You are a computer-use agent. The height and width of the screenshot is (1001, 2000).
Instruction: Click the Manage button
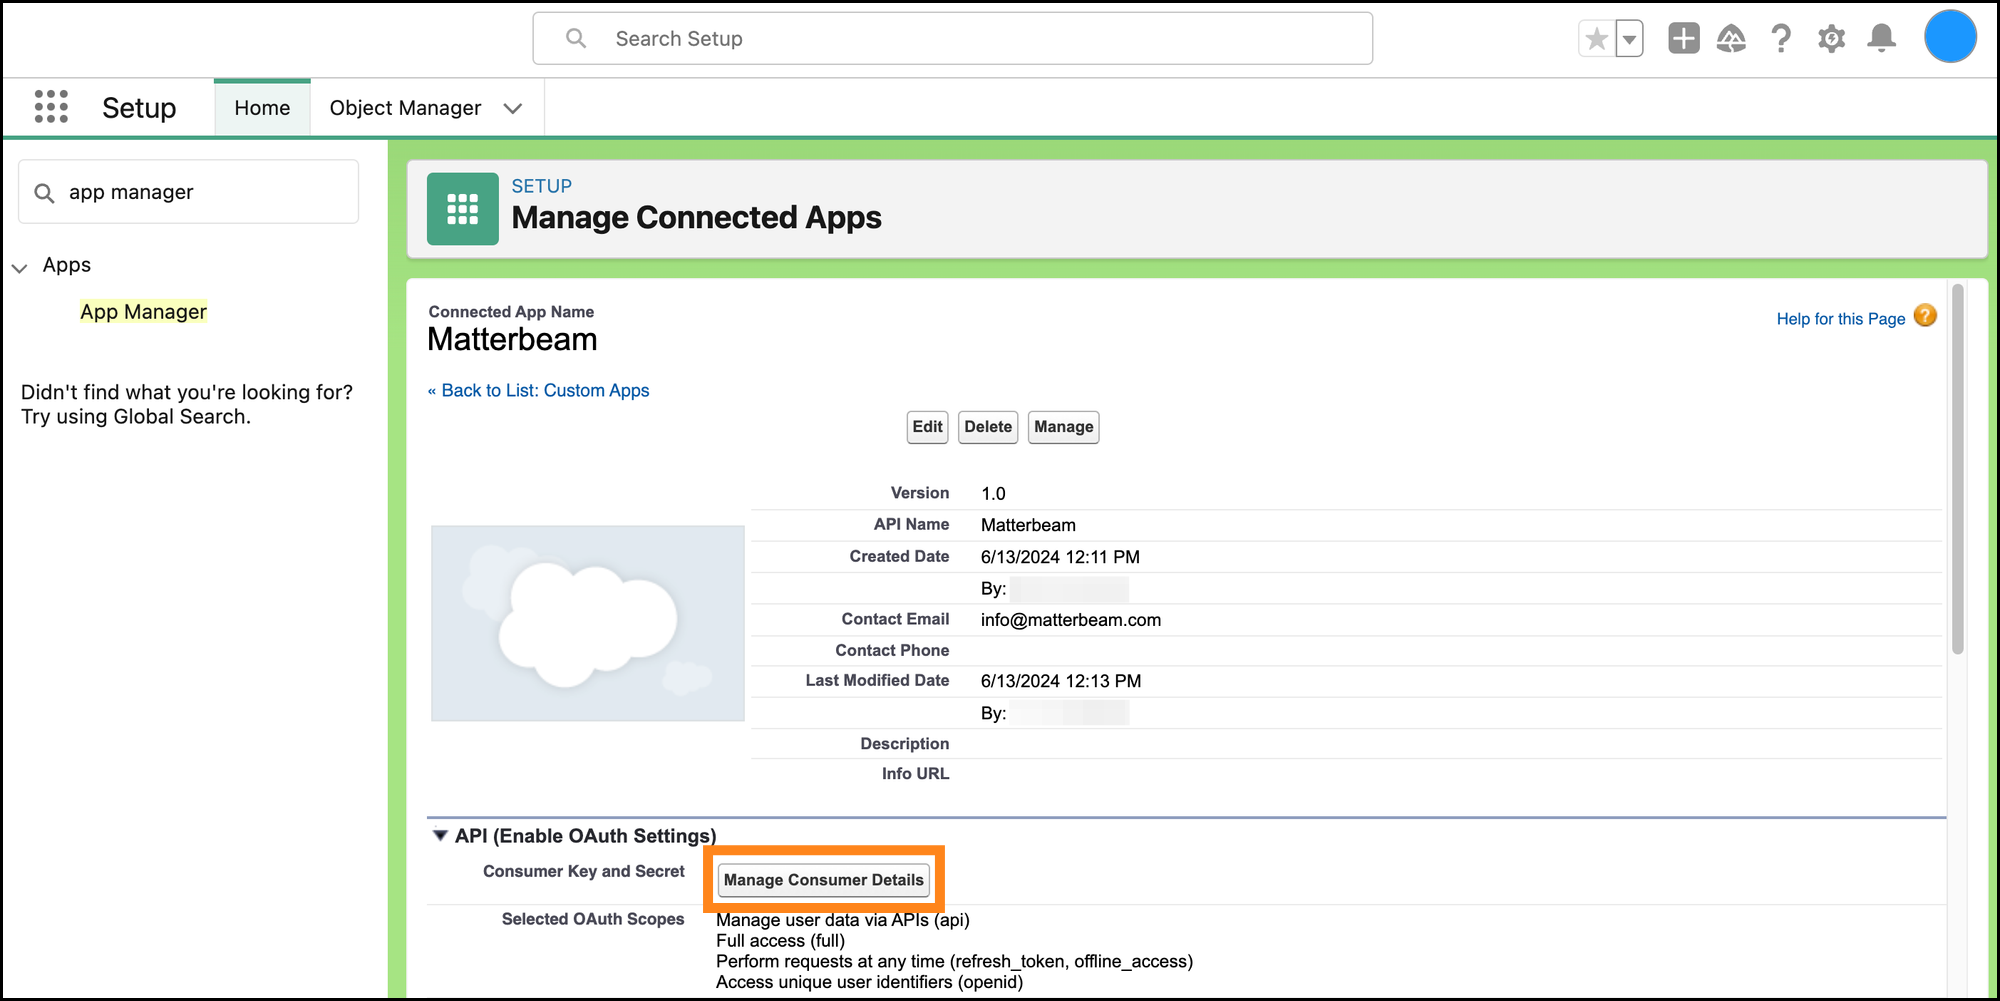coord(1063,427)
